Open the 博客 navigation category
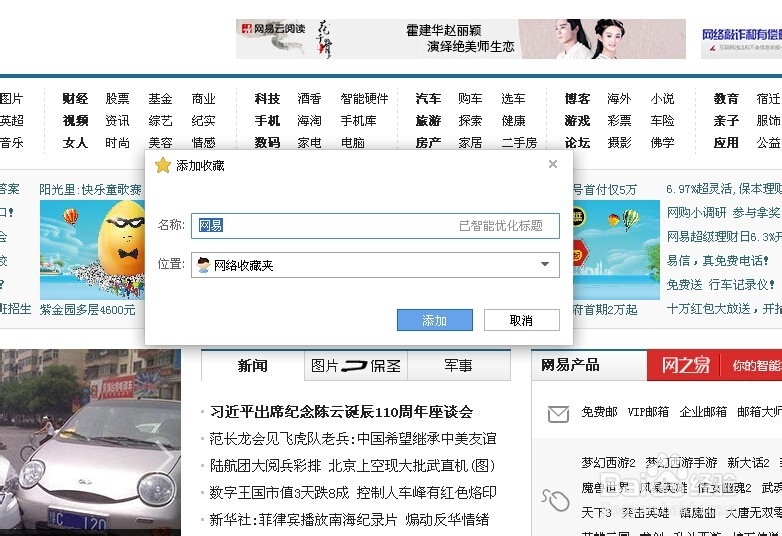 [x=577, y=99]
